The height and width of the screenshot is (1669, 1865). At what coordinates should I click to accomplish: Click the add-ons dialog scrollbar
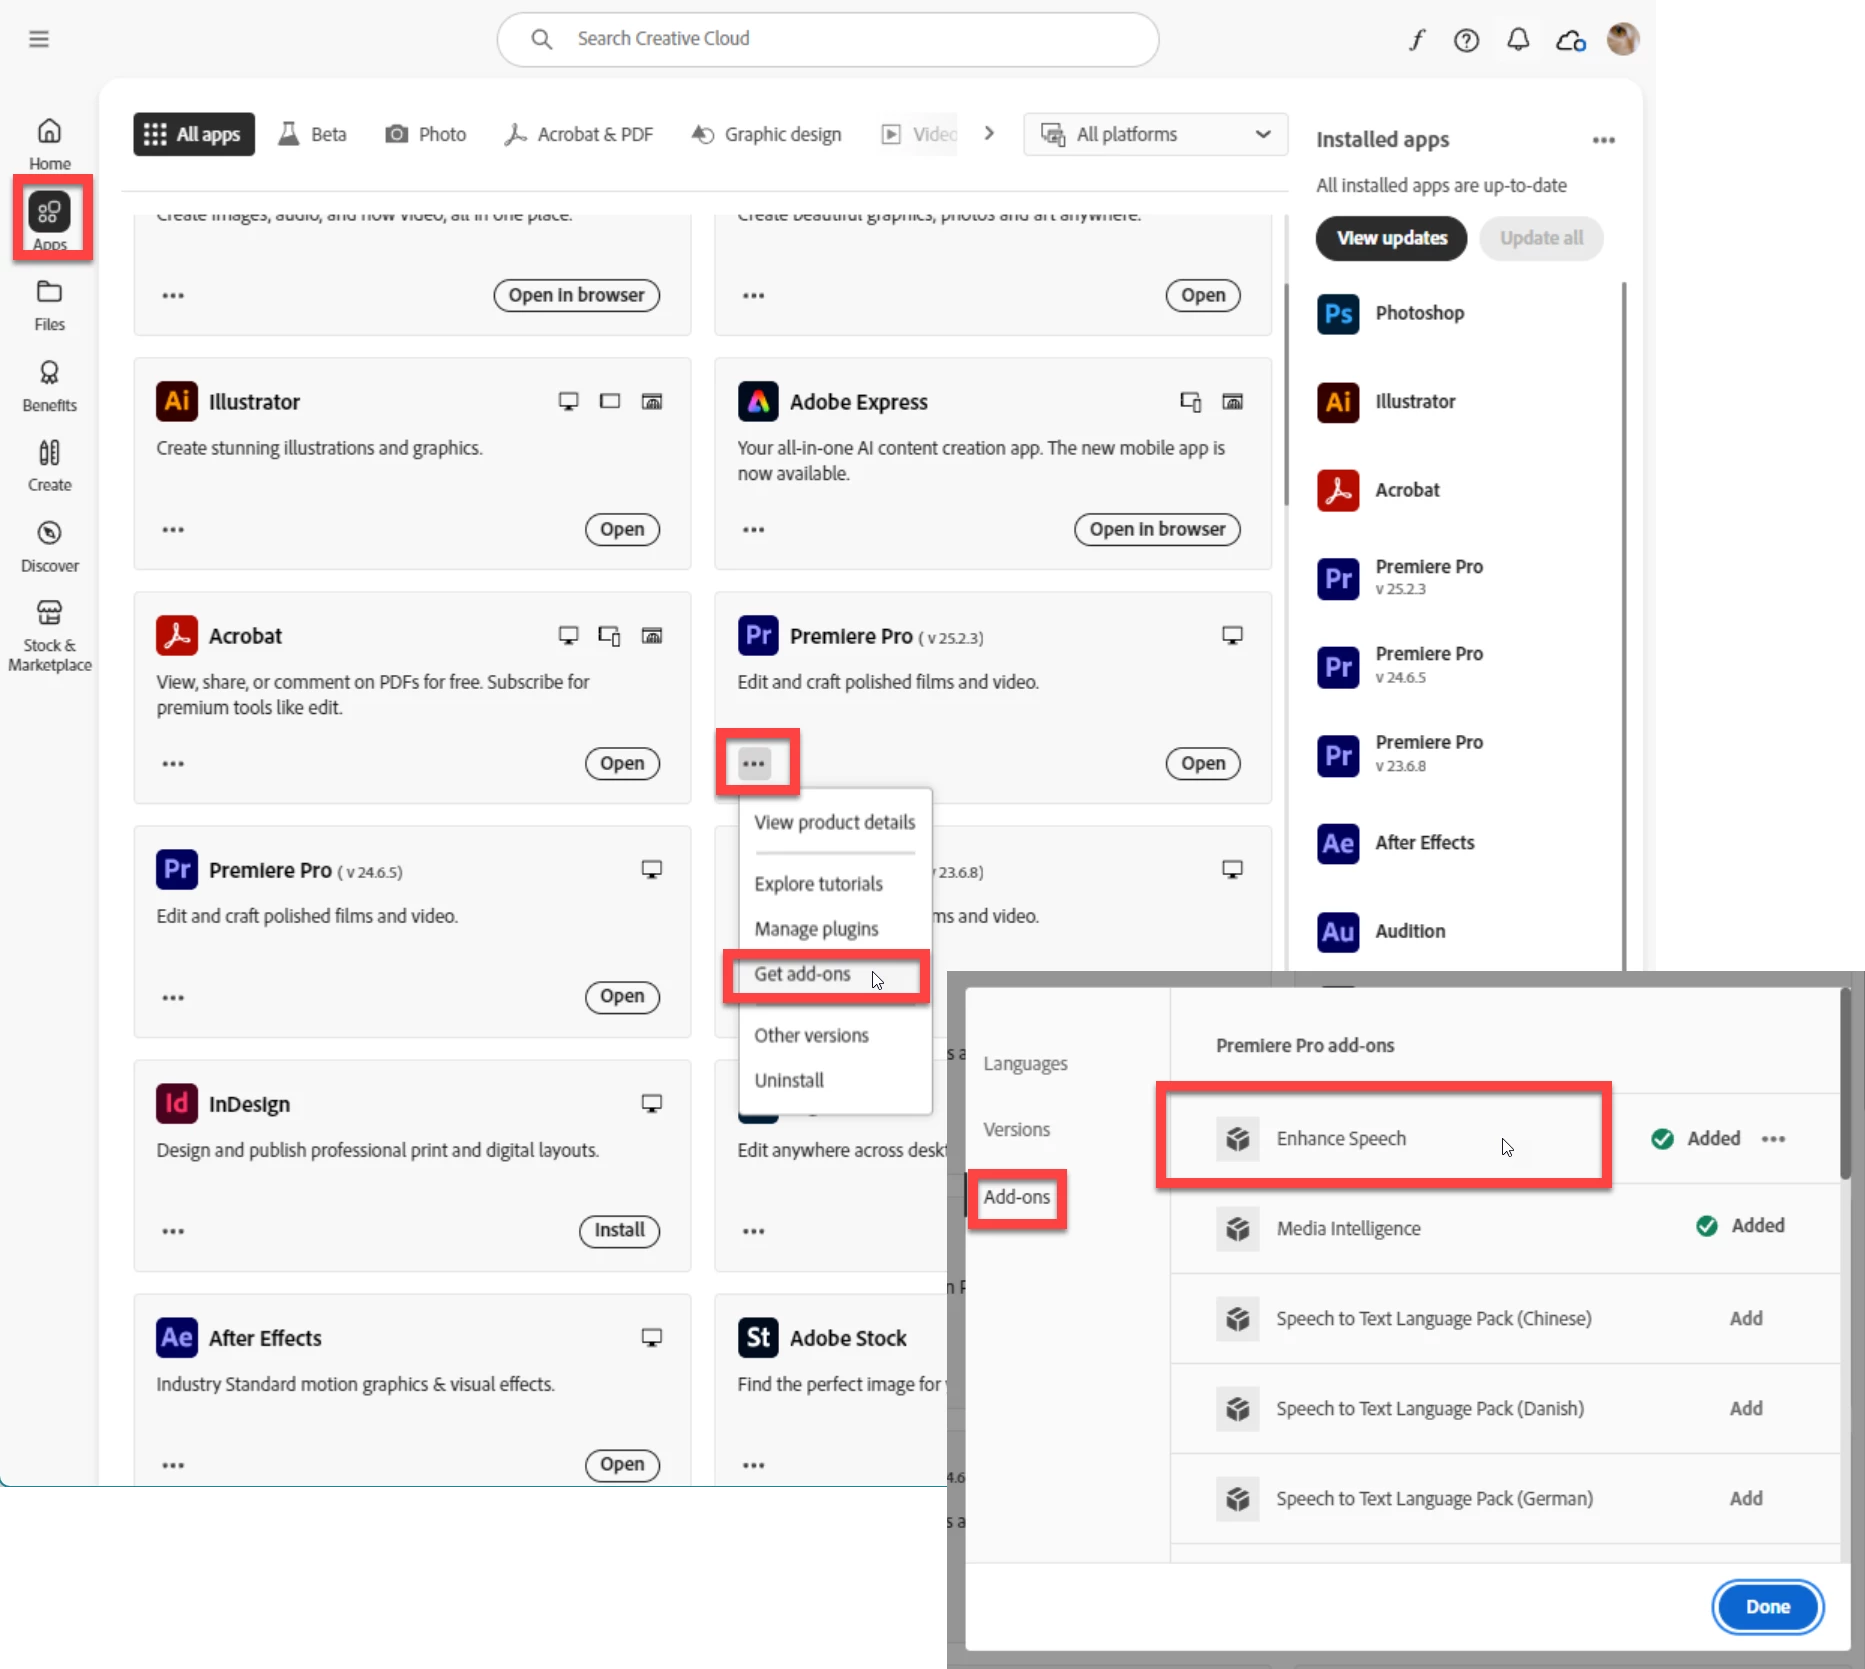(1845, 1084)
